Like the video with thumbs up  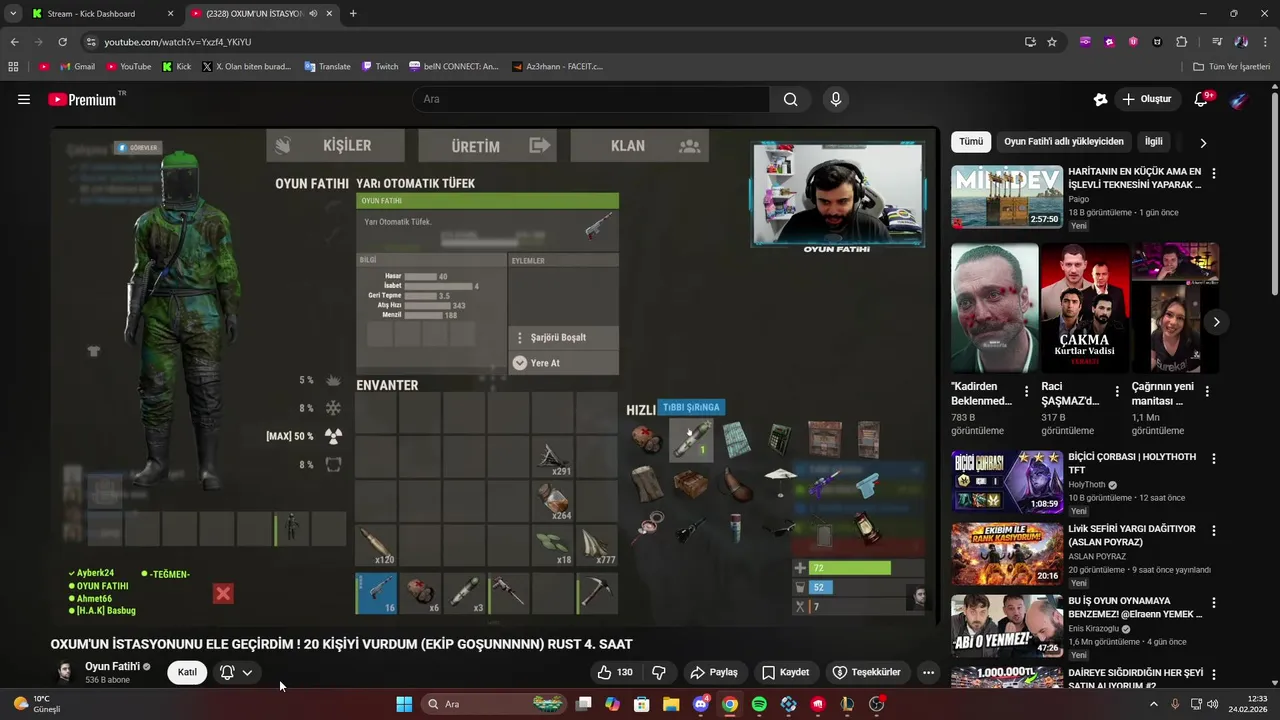(x=615, y=672)
